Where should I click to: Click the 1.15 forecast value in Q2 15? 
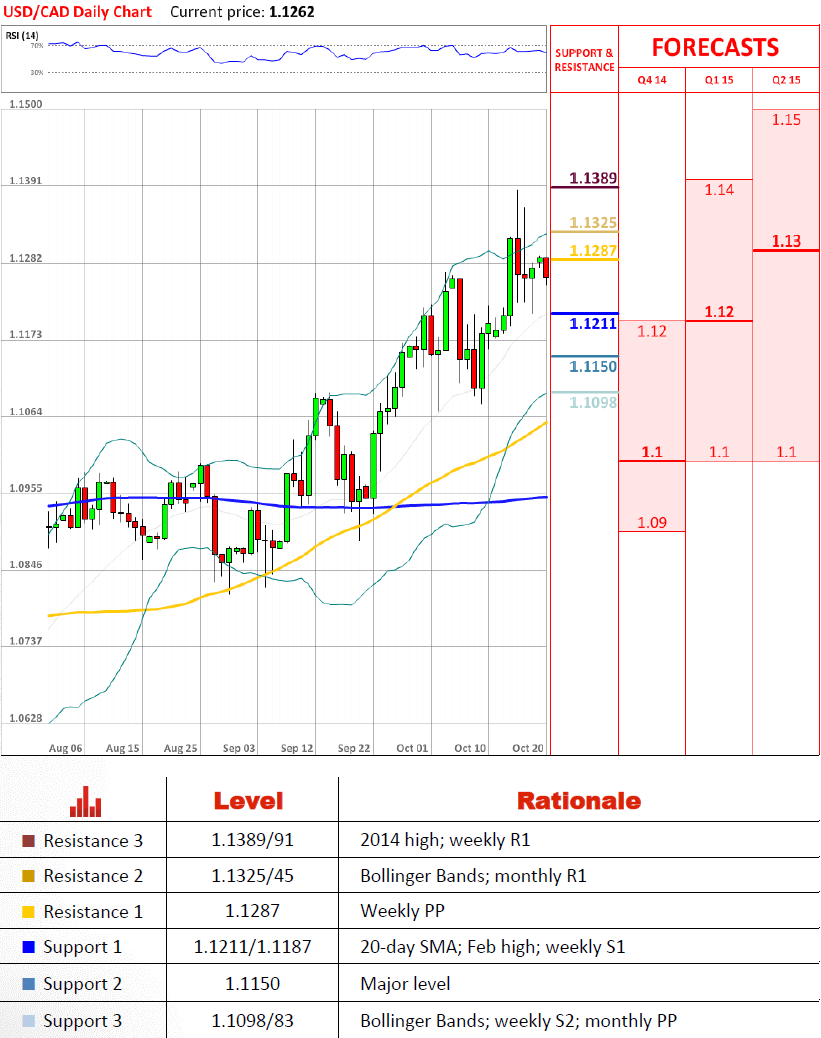tap(786, 120)
